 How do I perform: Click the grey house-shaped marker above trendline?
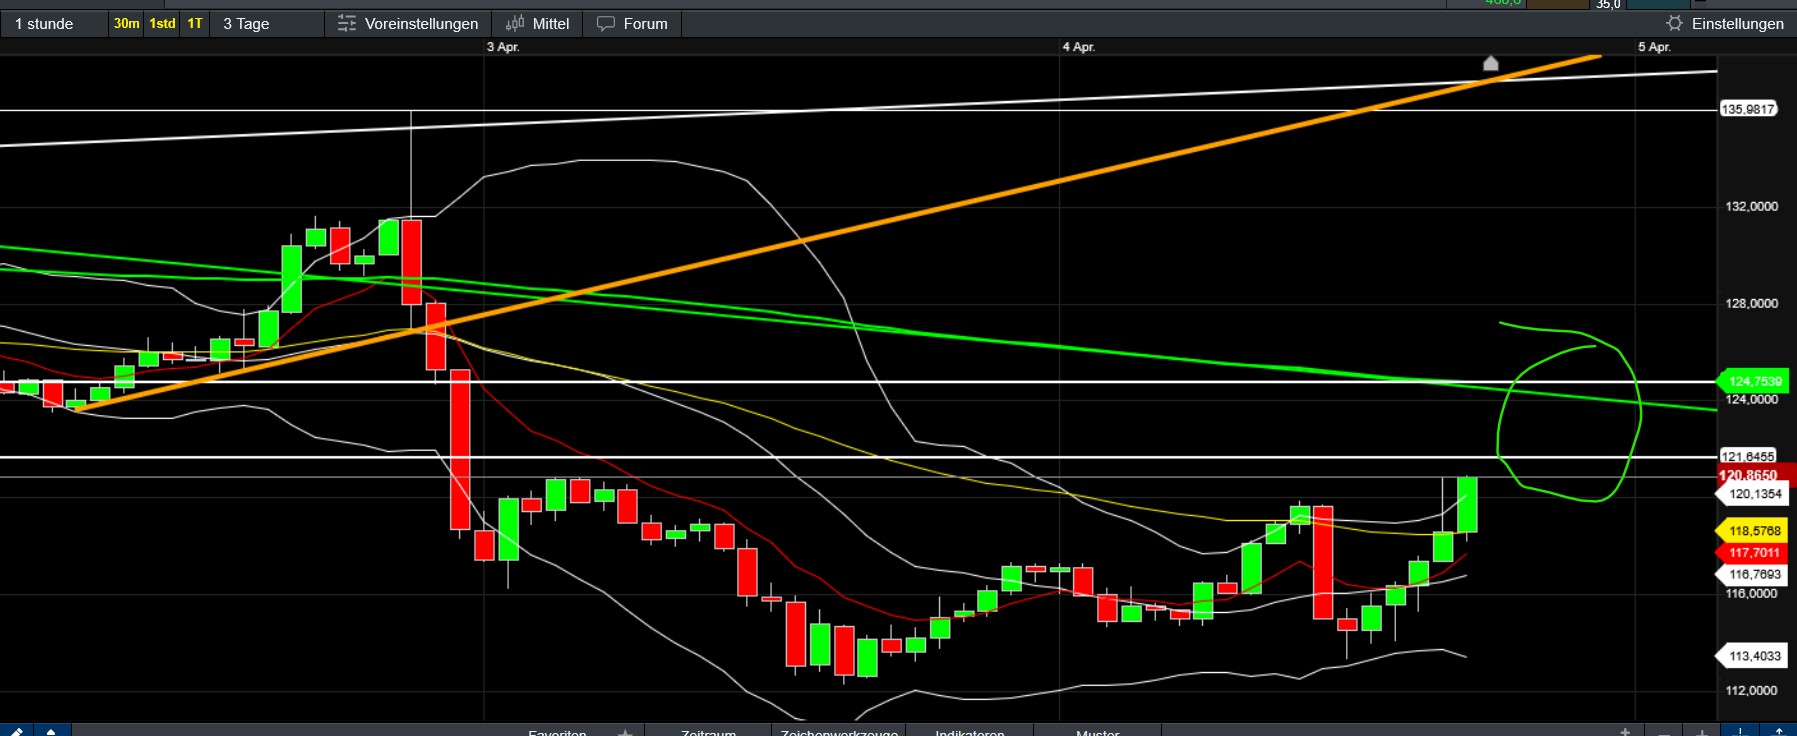click(1490, 64)
